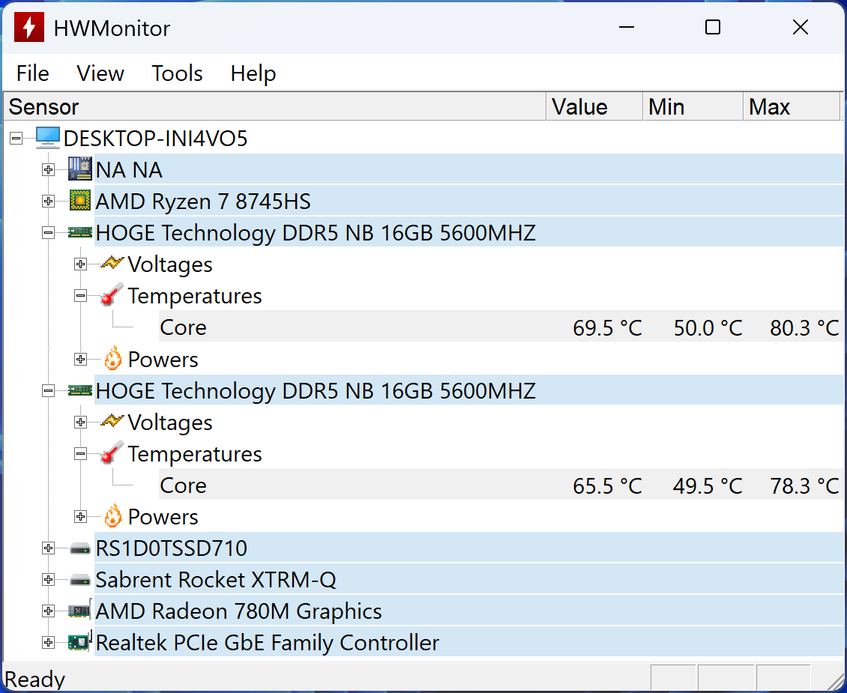
Task: Click the CPU chip icon for AMD Ryzen 7
Action: pos(80,201)
